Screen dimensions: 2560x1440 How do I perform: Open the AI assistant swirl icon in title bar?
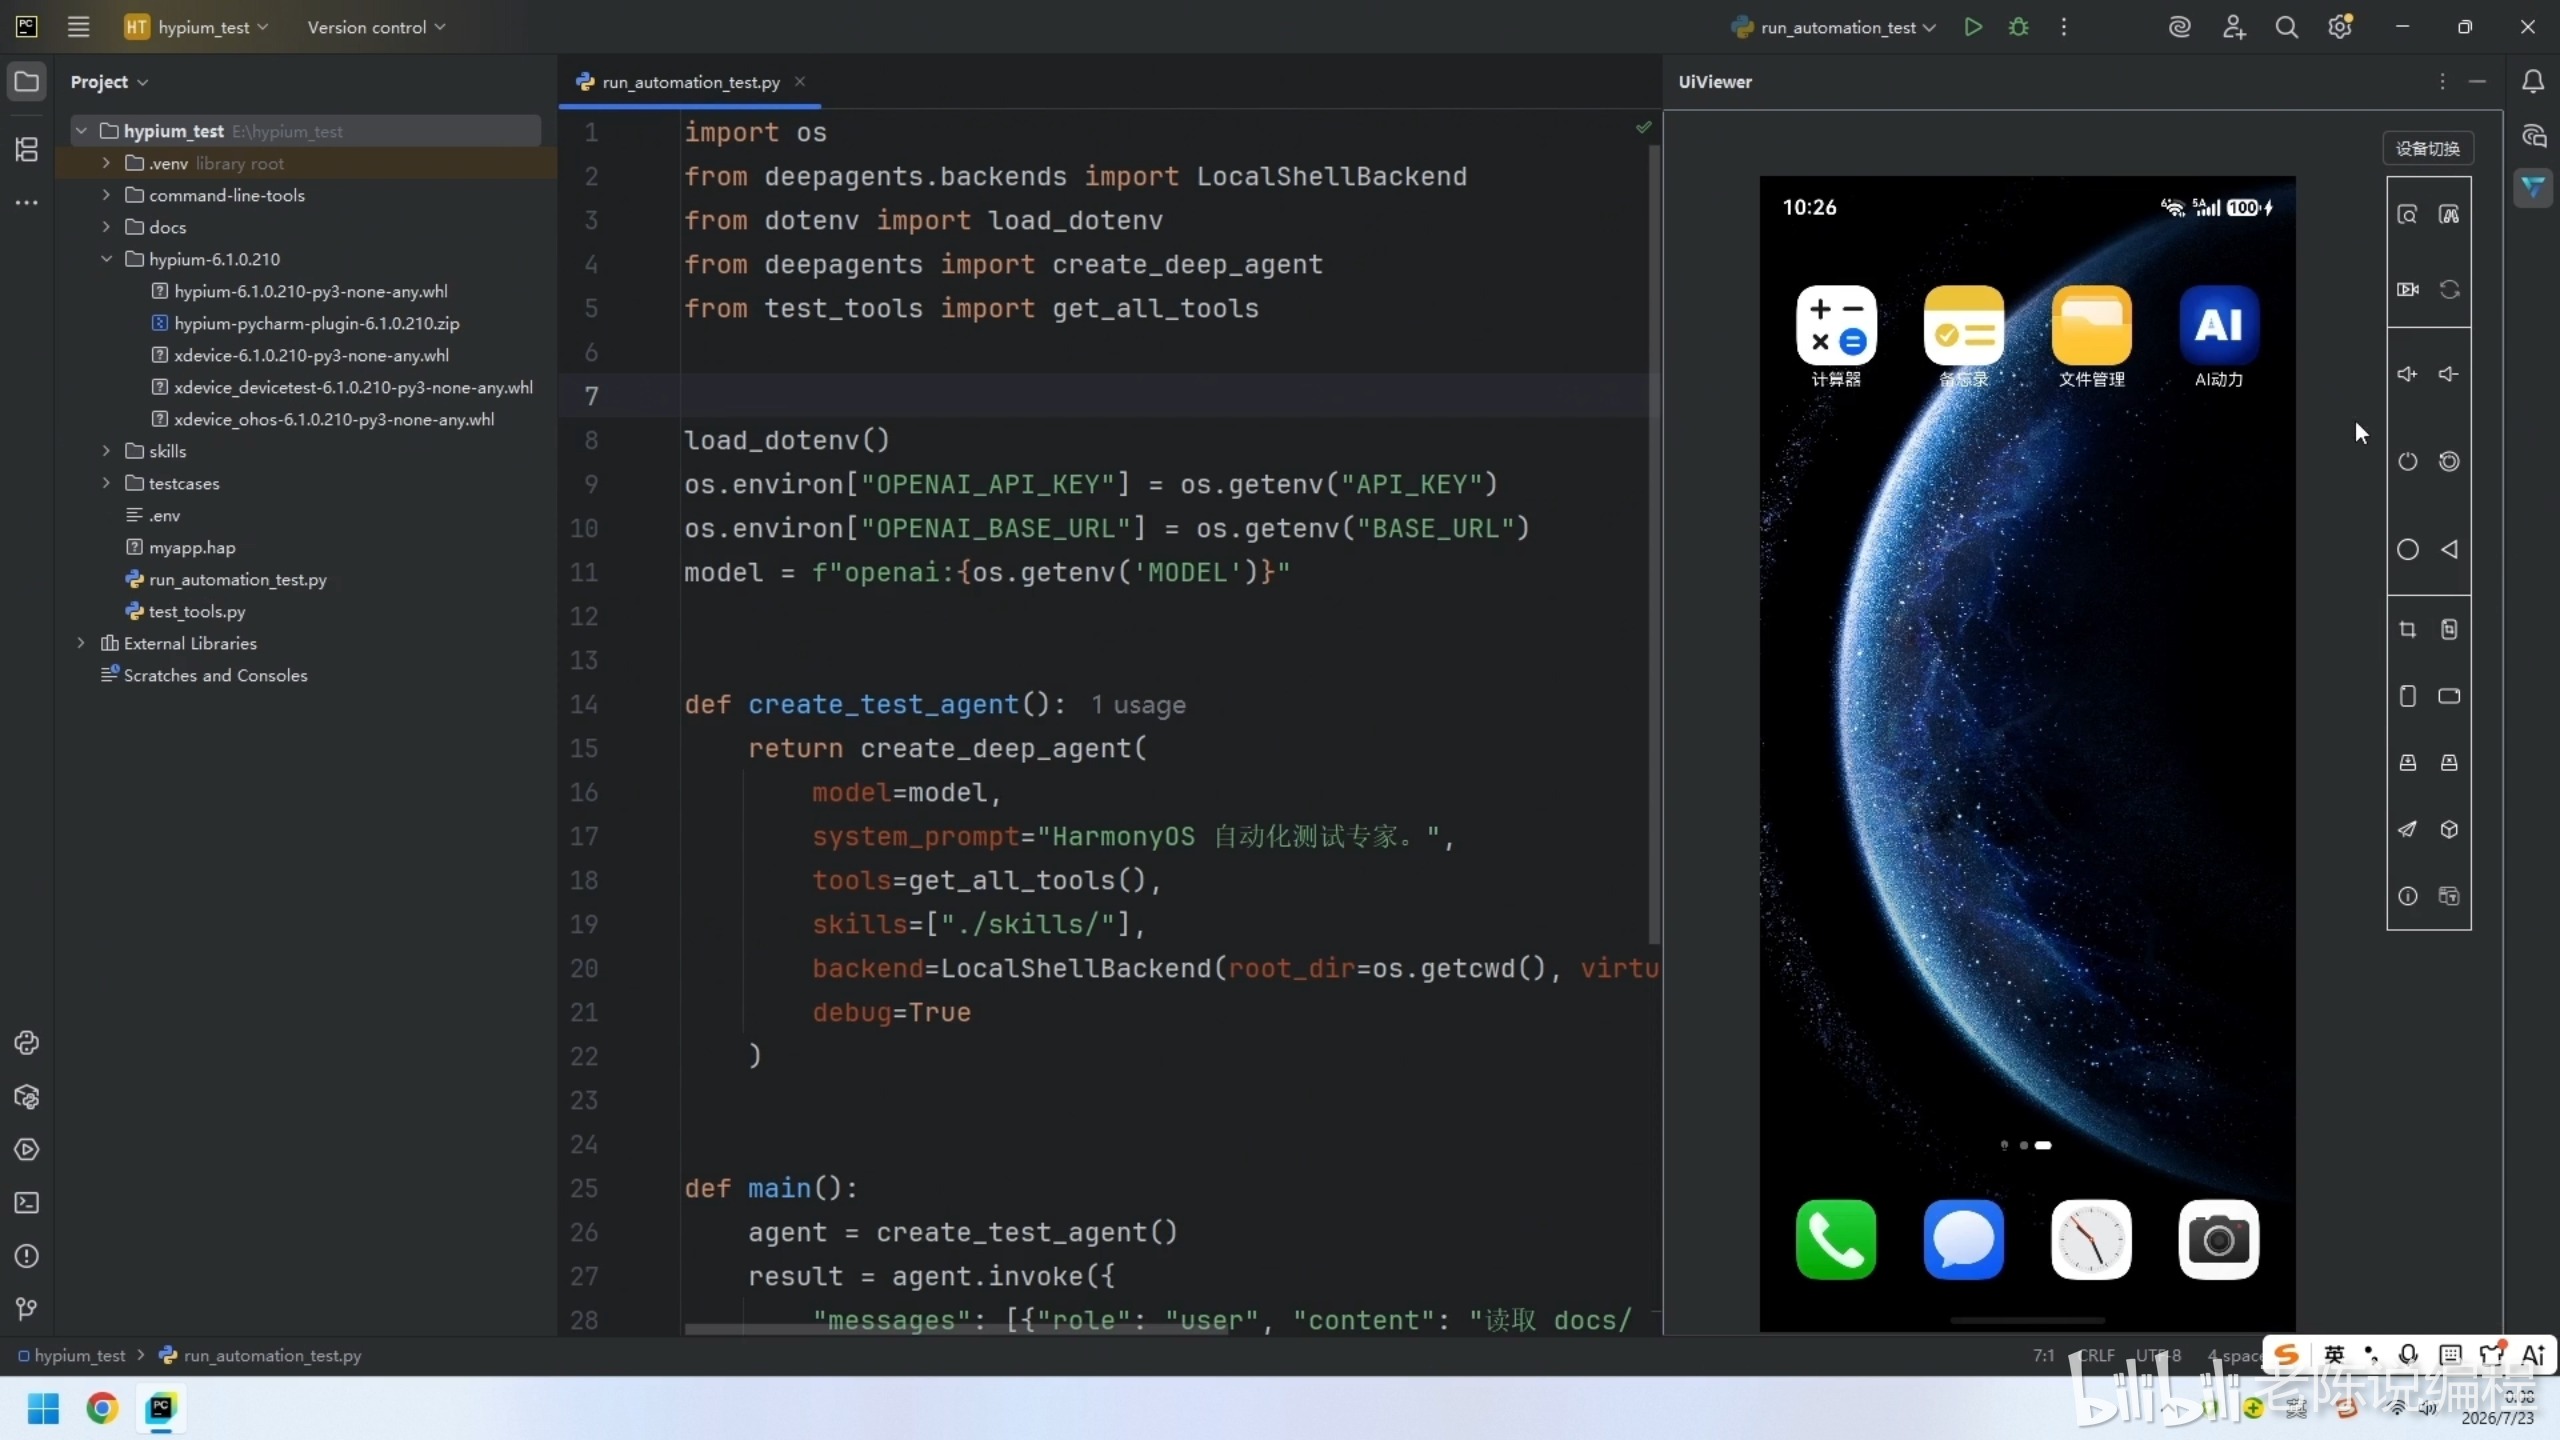coord(2180,27)
